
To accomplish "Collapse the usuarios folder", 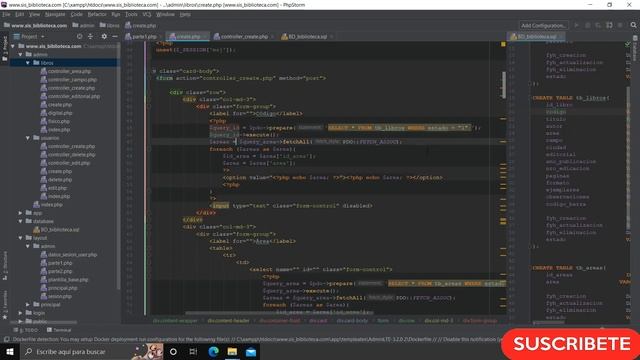I will pyautogui.click(x=28, y=138).
